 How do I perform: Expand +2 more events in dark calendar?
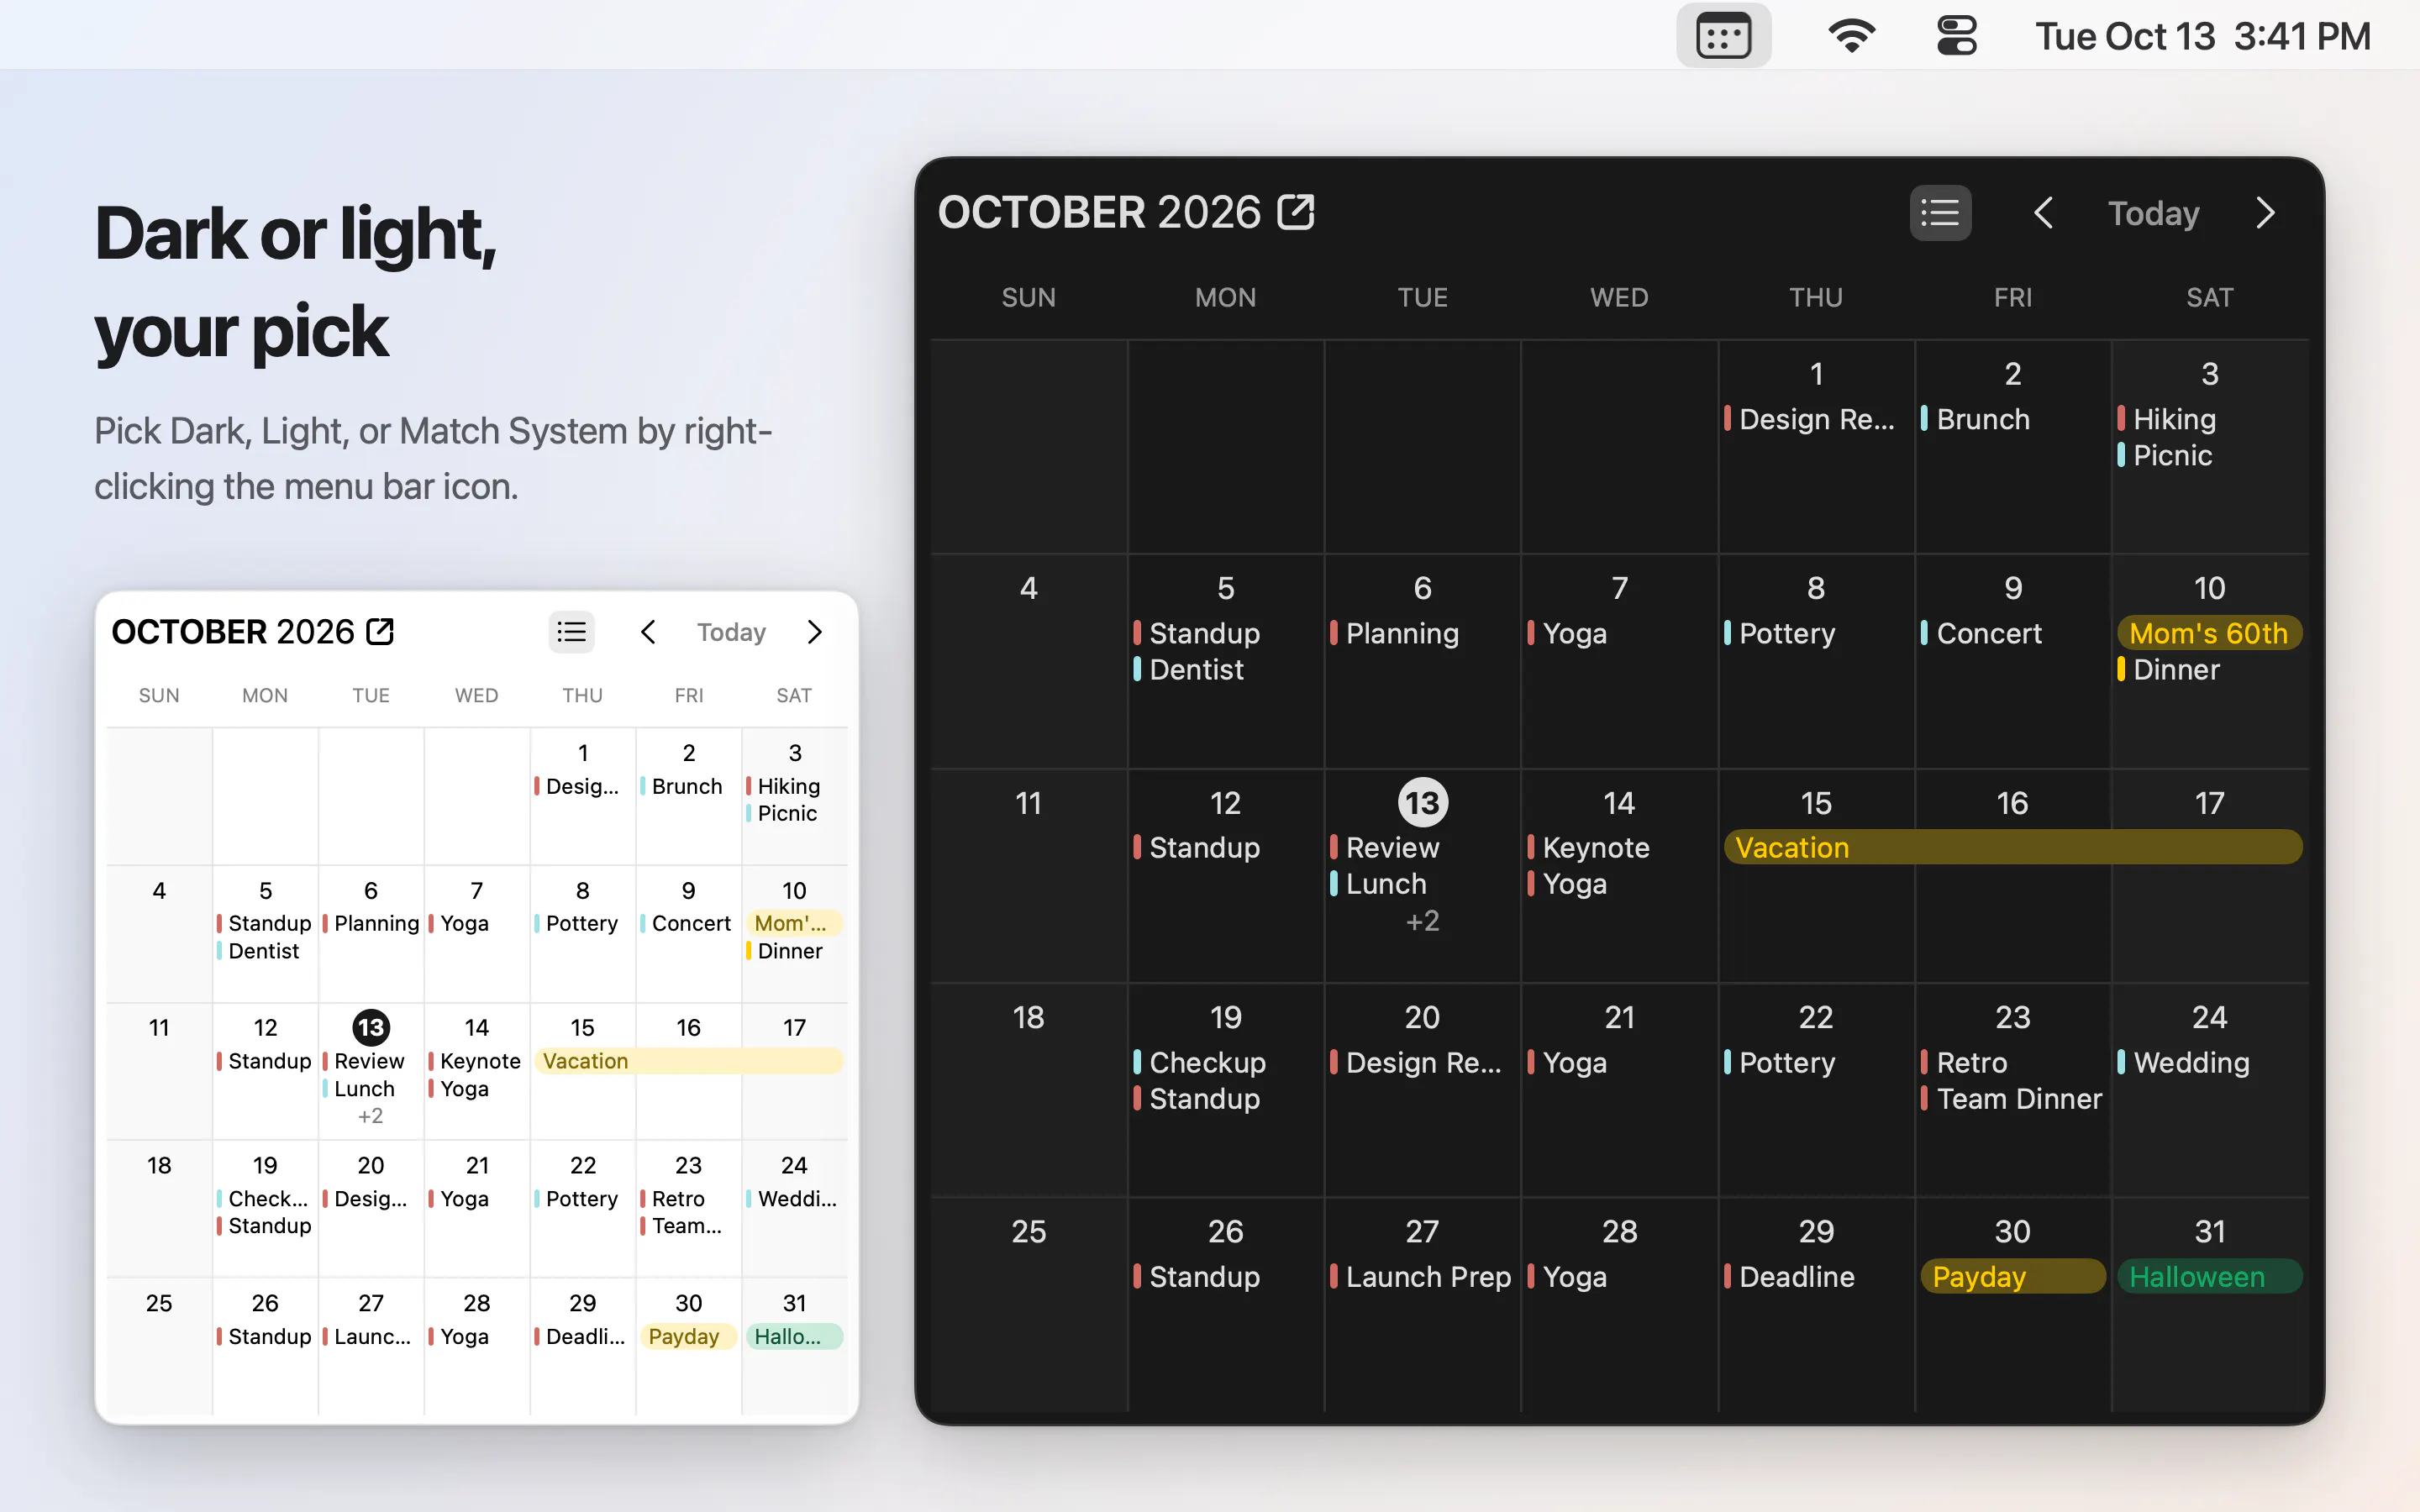pyautogui.click(x=1422, y=921)
